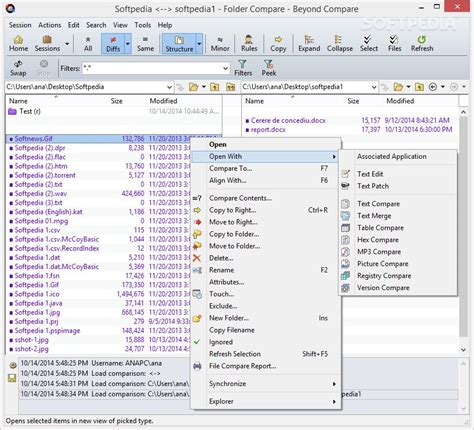Show All files filter
Viewport: 474px width, 430px height.
coord(88,44)
